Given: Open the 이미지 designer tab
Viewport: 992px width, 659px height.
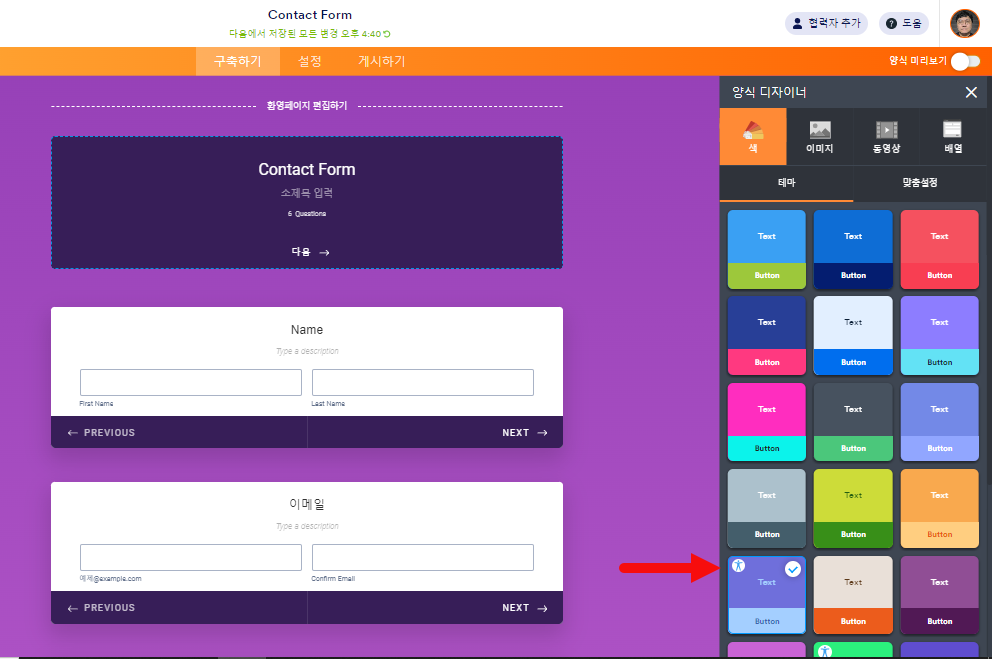Looking at the screenshot, I should click(820, 137).
